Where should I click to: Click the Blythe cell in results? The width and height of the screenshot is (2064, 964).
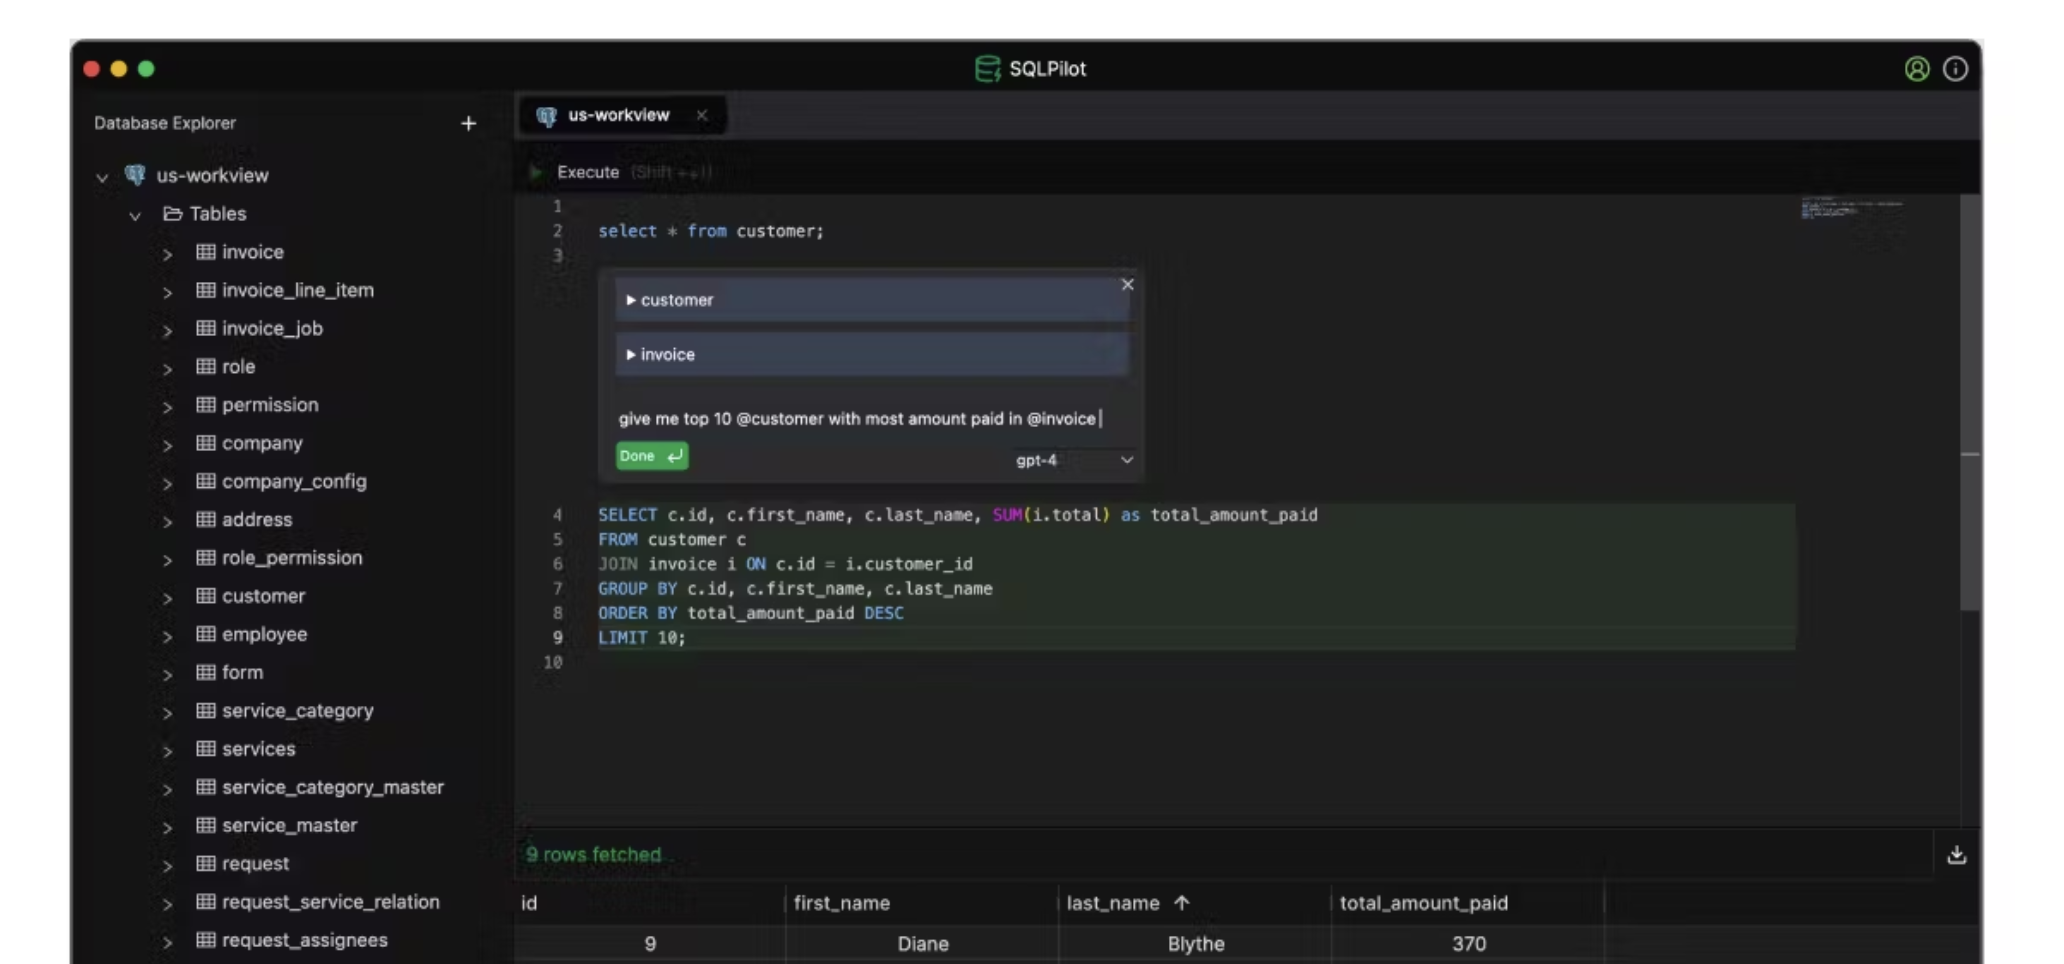[1195, 944]
